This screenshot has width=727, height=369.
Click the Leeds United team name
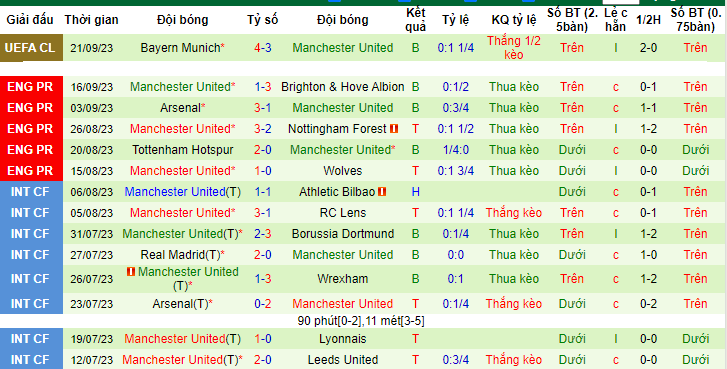tap(343, 360)
